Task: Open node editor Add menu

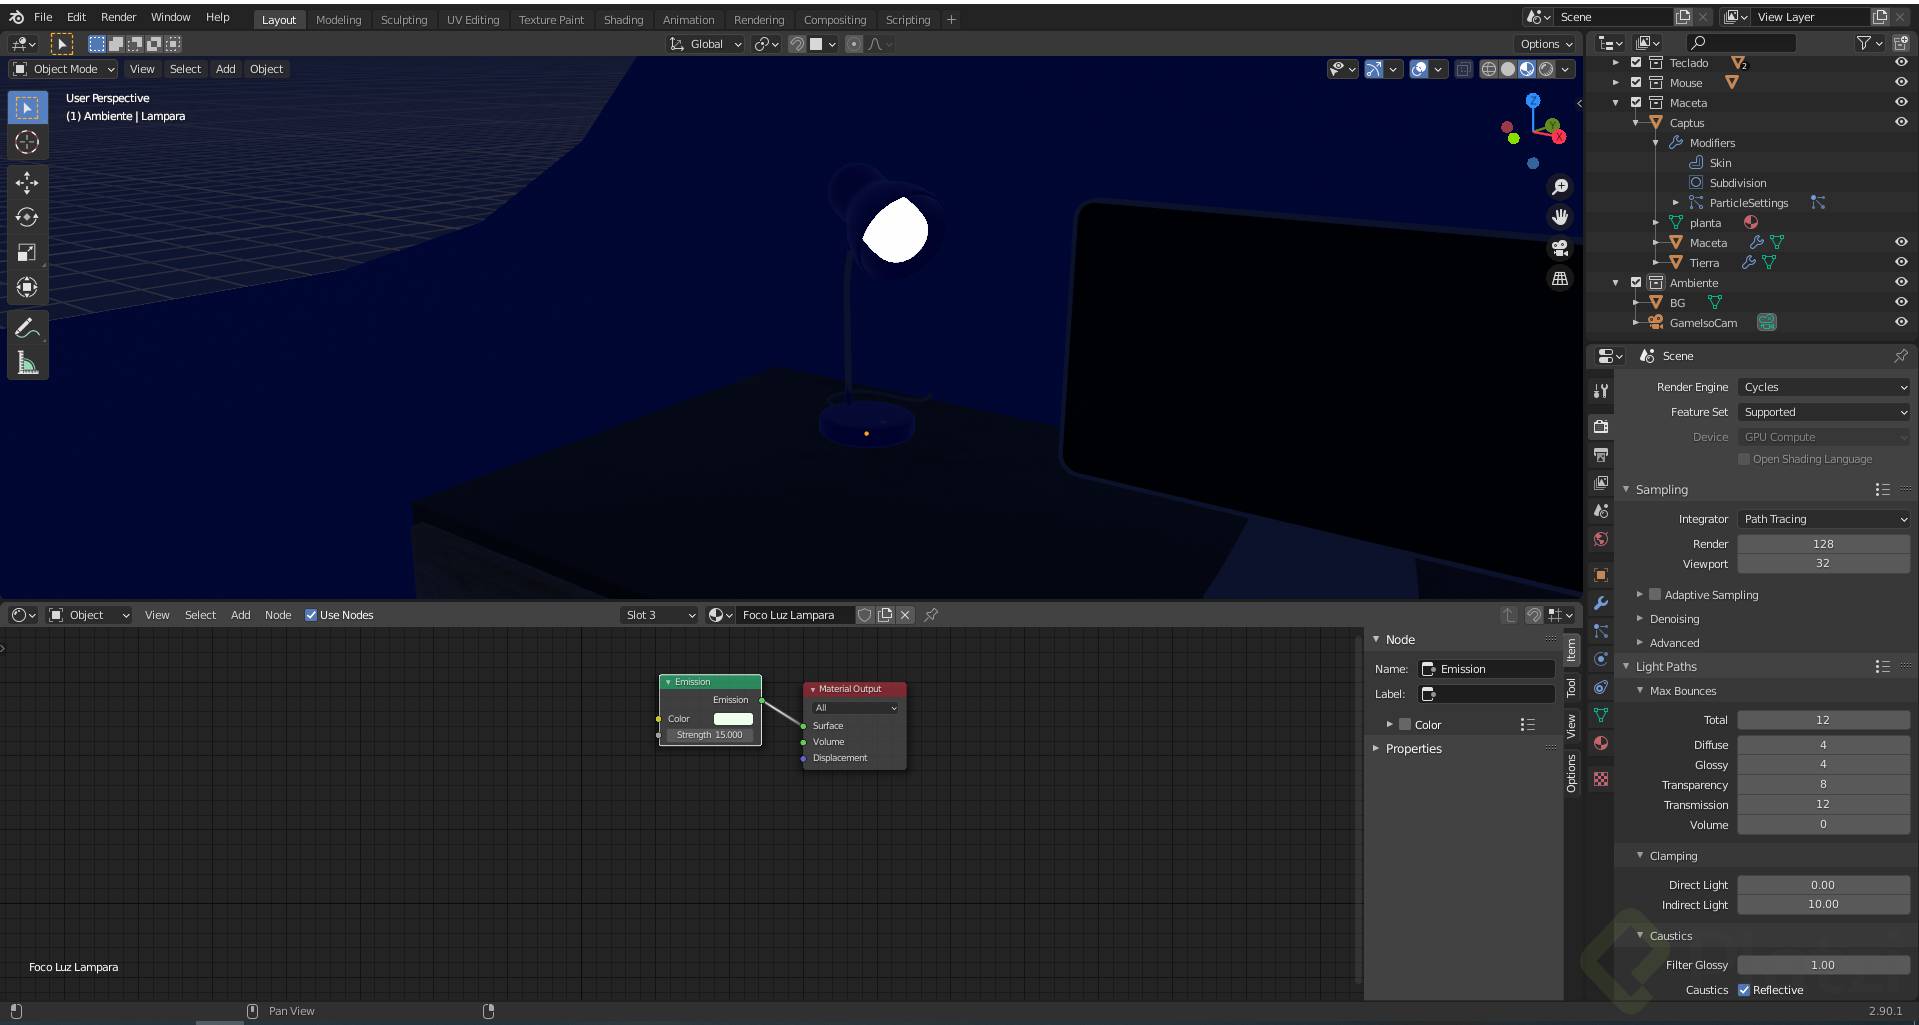Action: point(240,615)
